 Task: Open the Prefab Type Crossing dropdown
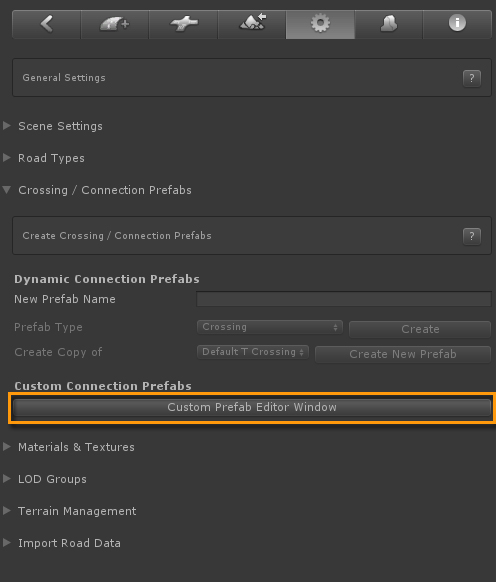270,327
